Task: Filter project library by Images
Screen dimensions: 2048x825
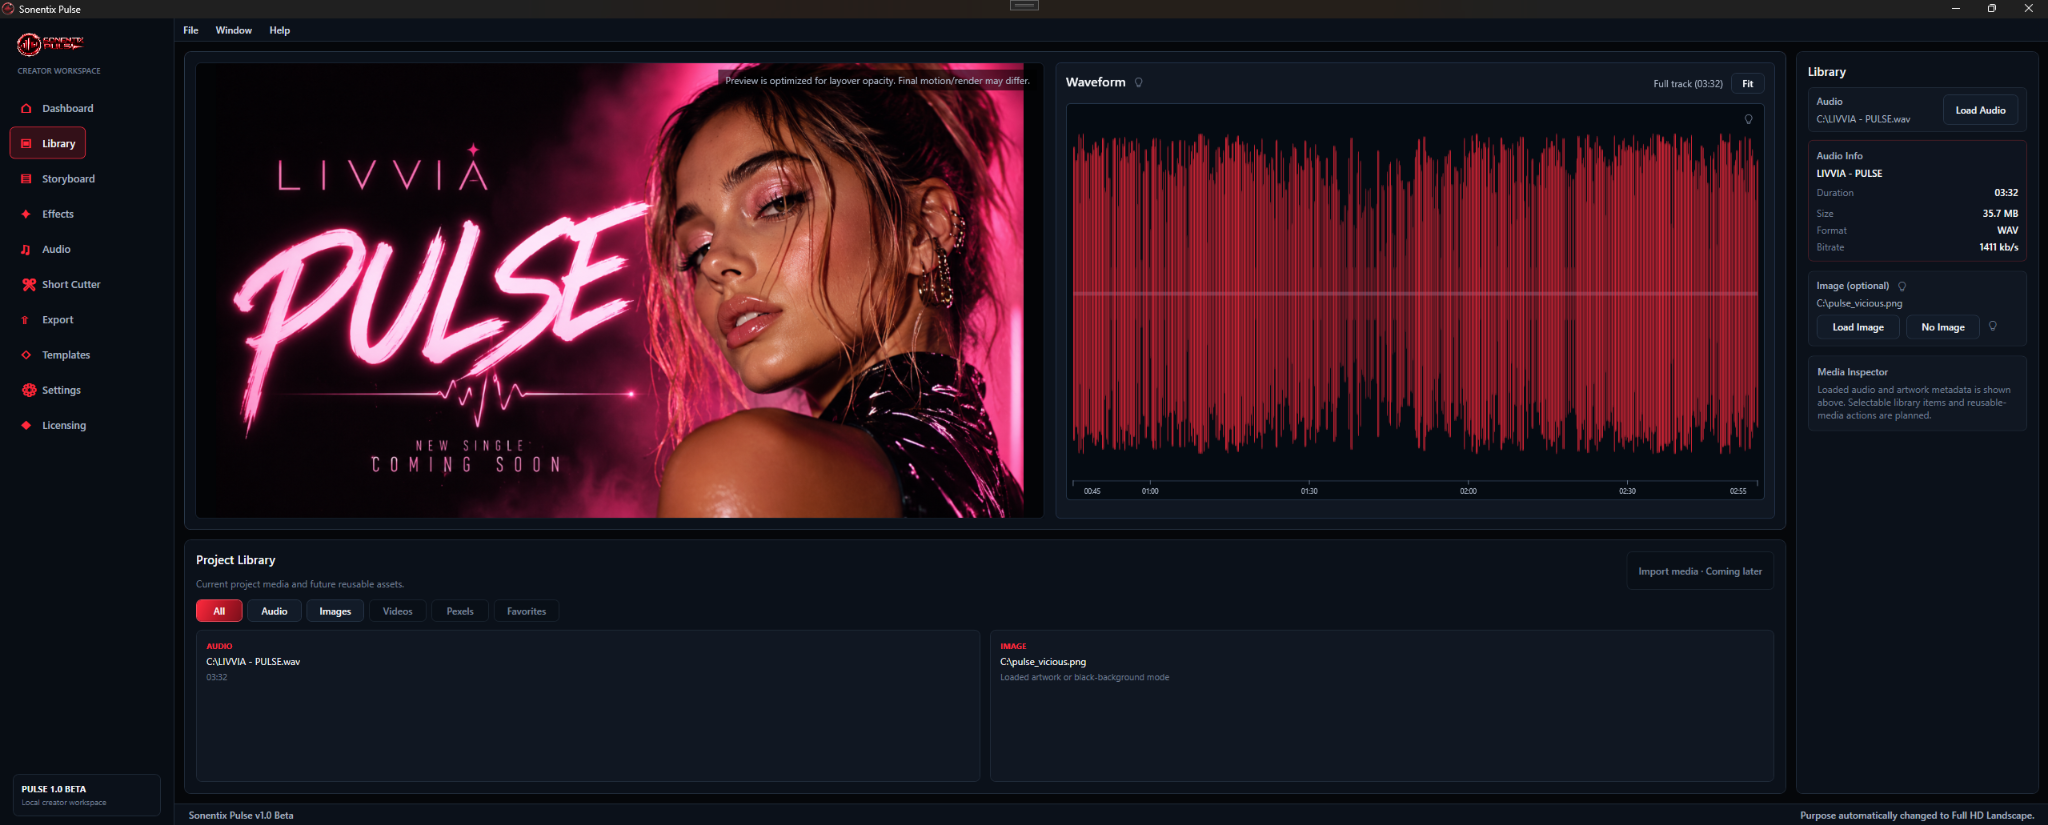Action: tap(335, 611)
